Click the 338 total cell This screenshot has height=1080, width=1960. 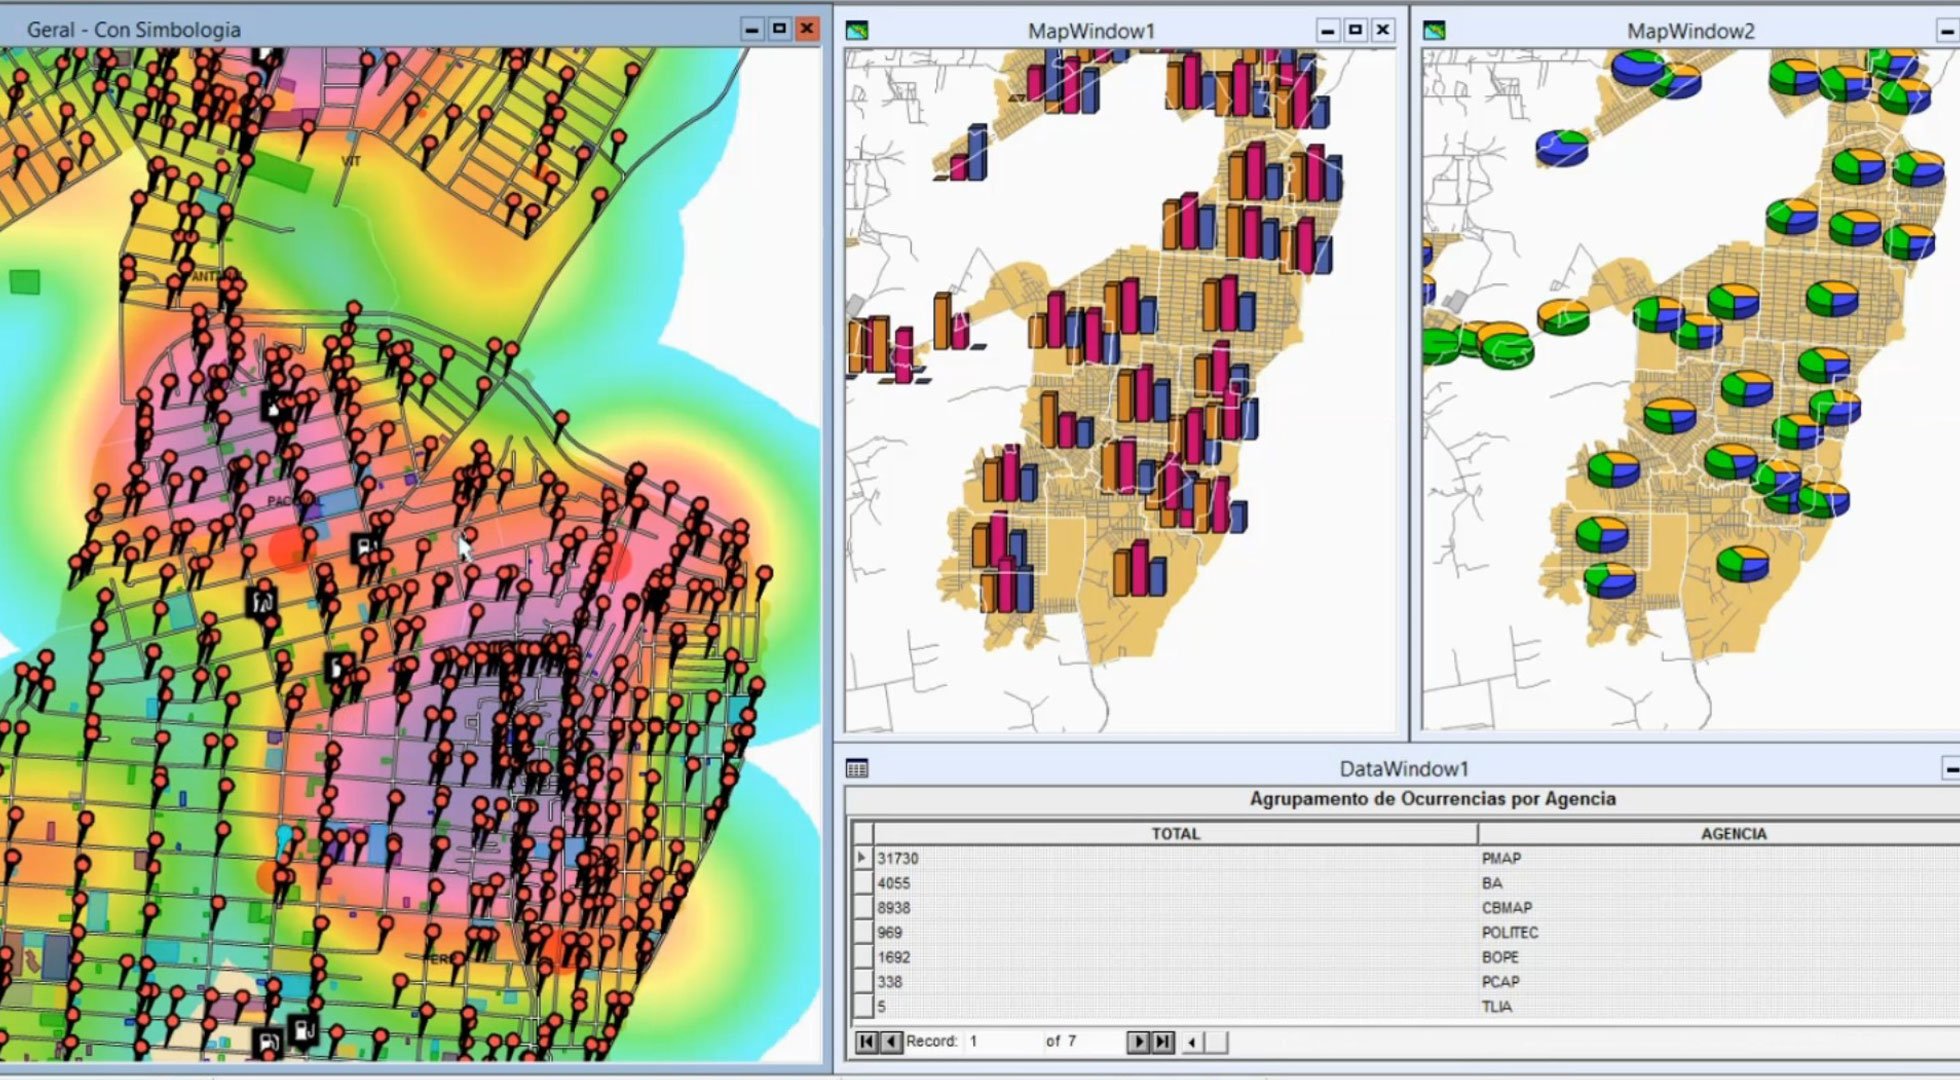pyautogui.click(x=1175, y=982)
